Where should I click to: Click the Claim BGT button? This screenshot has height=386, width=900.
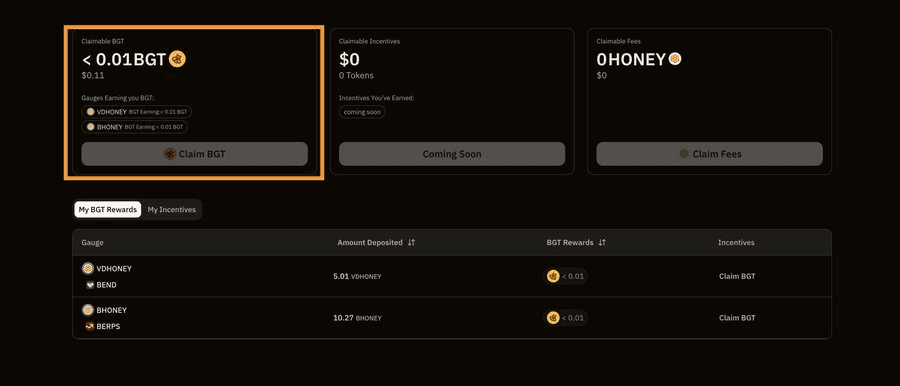195,154
